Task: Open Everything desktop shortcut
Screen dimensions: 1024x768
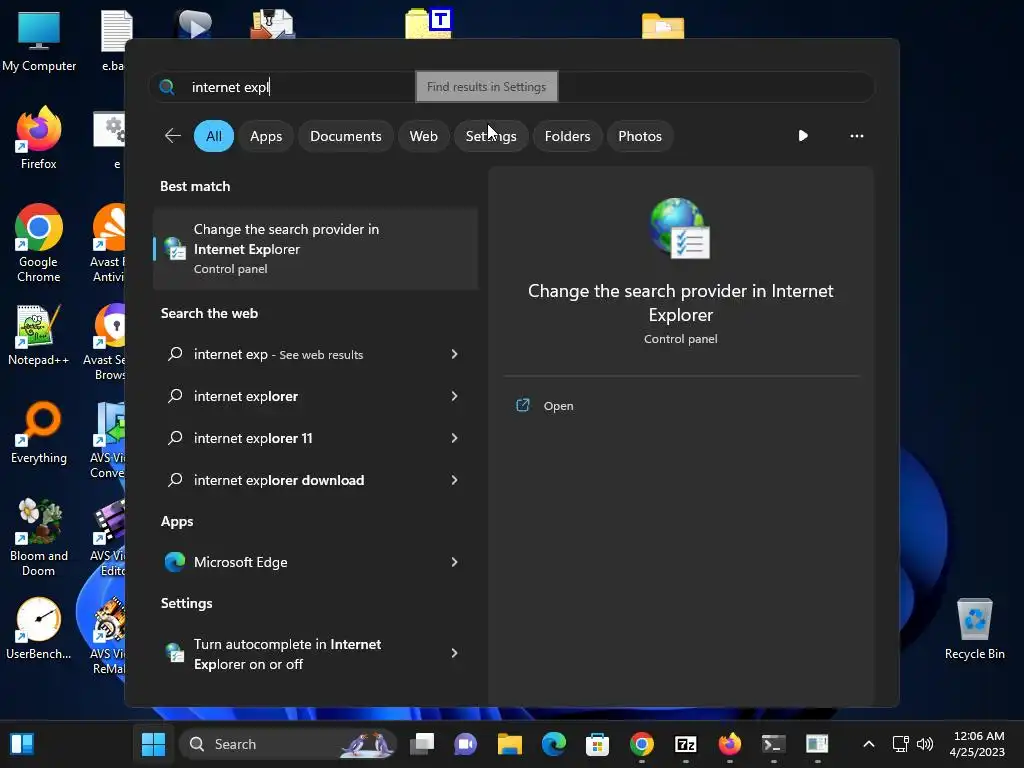Action: click(39, 432)
